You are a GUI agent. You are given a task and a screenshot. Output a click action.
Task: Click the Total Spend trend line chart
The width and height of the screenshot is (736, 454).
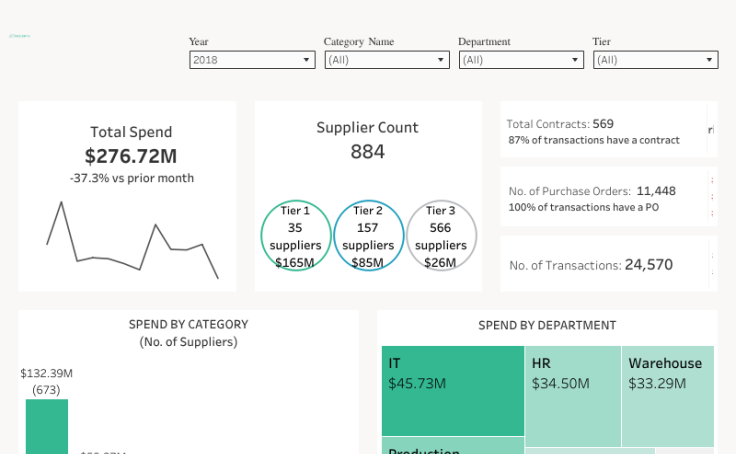click(131, 240)
